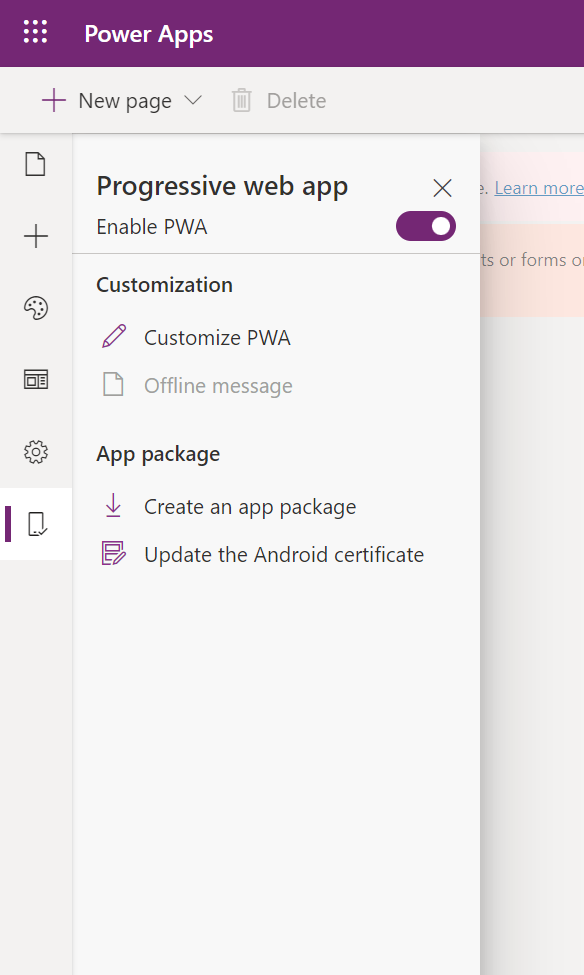The image size is (584, 975).
Task: Open the Pages icon in sidebar
Action: pos(35,165)
